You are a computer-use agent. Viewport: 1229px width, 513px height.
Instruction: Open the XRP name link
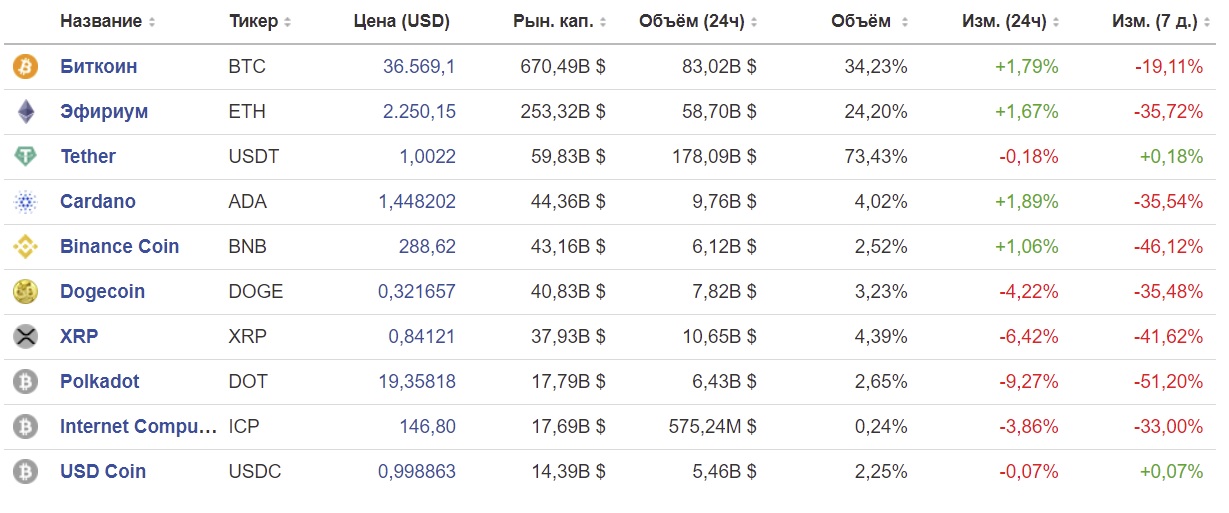pyautogui.click(x=79, y=337)
